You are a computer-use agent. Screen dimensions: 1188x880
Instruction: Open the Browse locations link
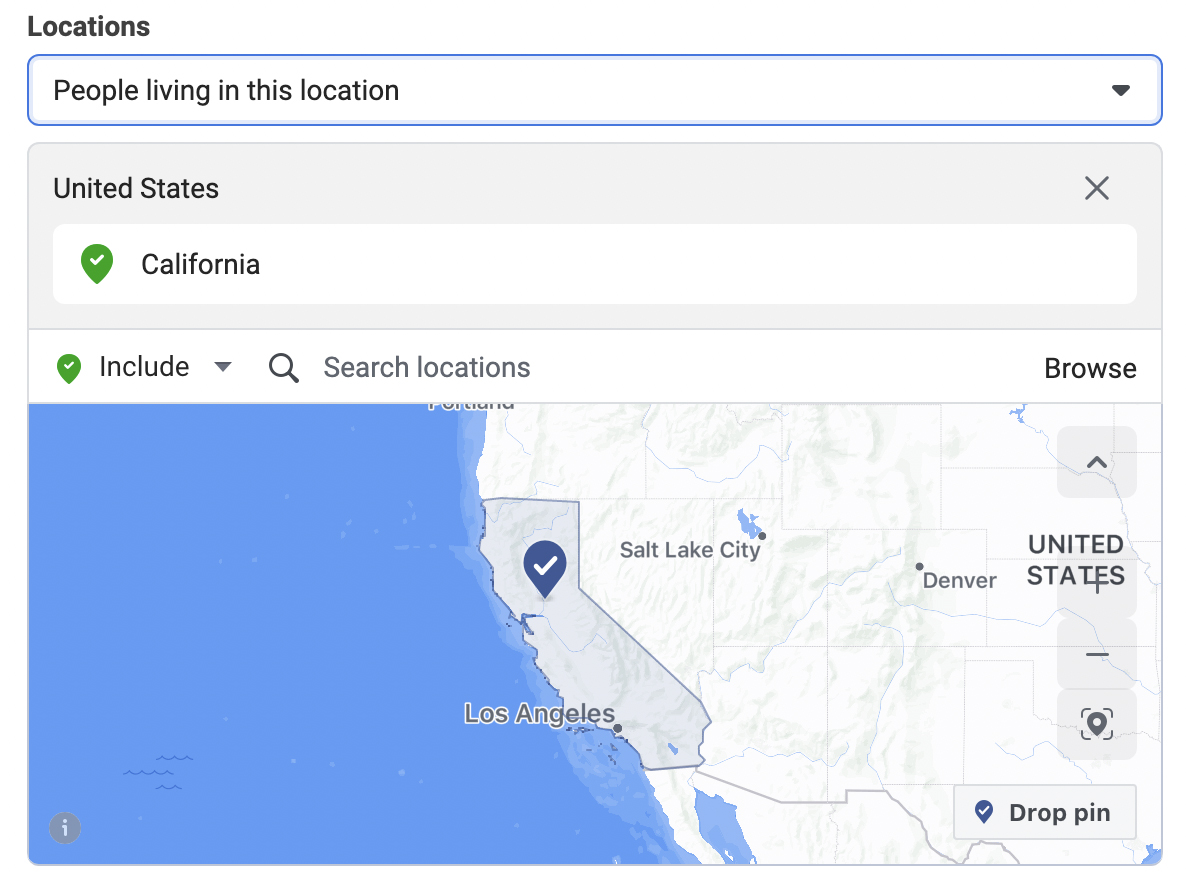[x=1090, y=368]
